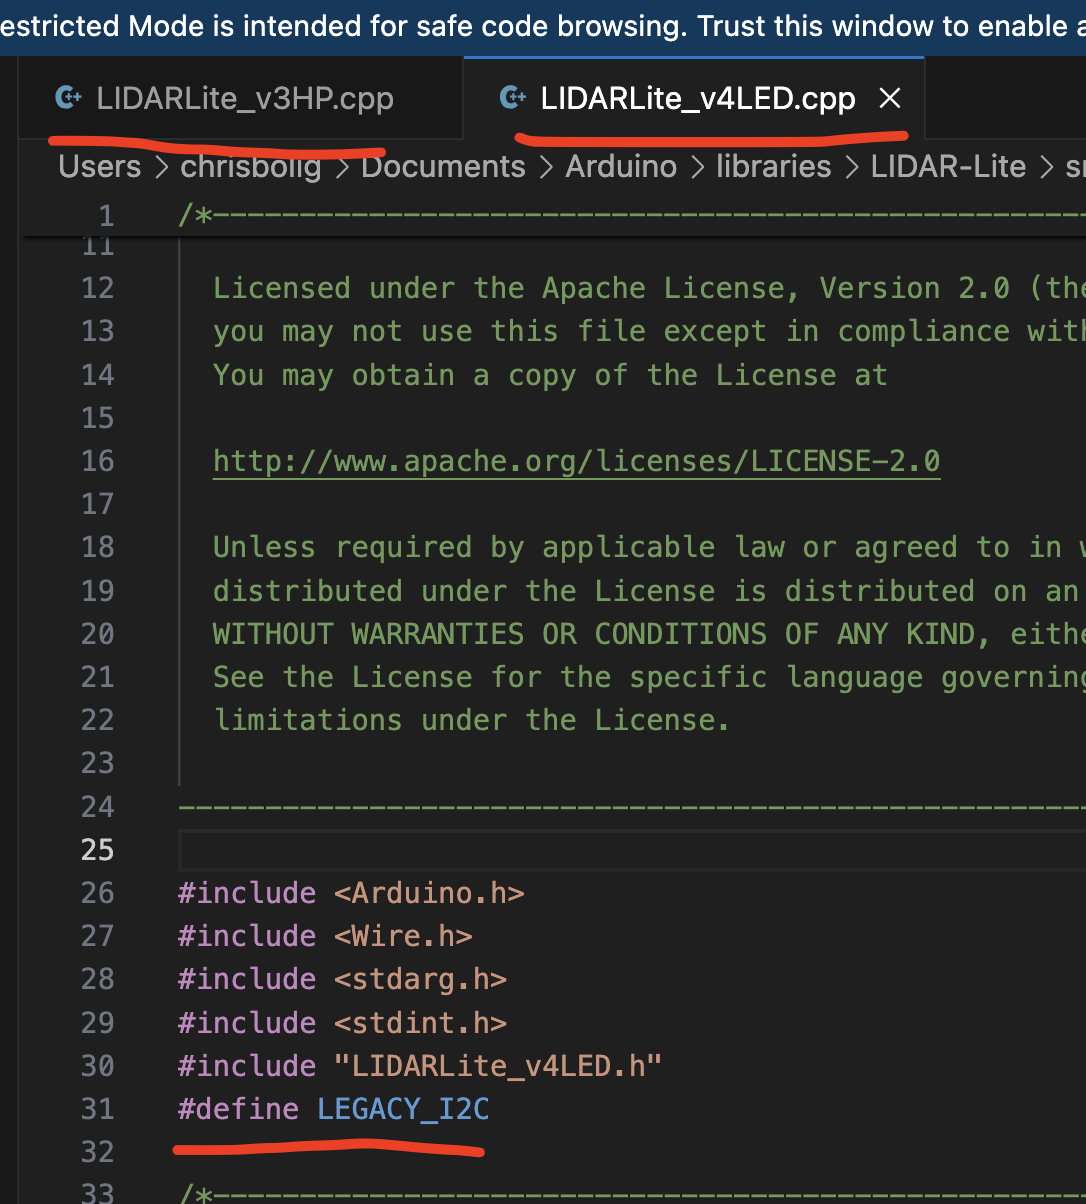Select the libraries breadcrumb item

click(x=773, y=166)
